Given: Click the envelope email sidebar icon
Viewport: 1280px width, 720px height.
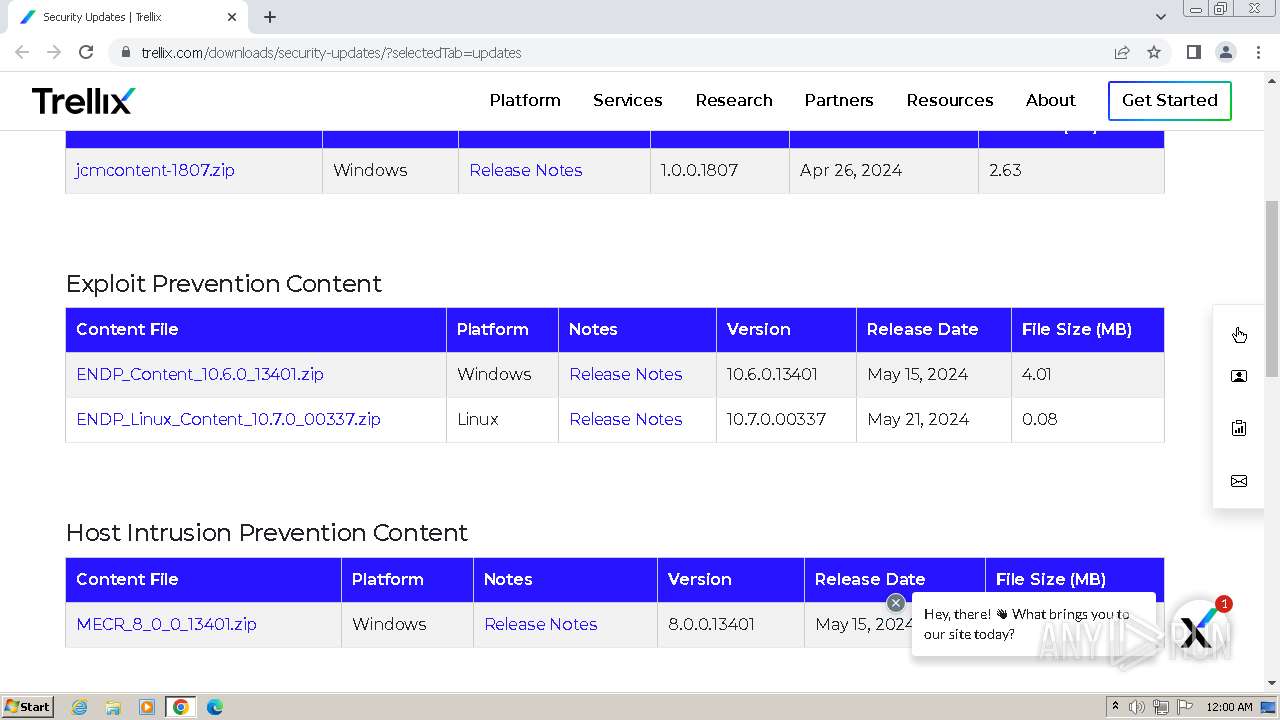Looking at the screenshot, I should tap(1239, 481).
